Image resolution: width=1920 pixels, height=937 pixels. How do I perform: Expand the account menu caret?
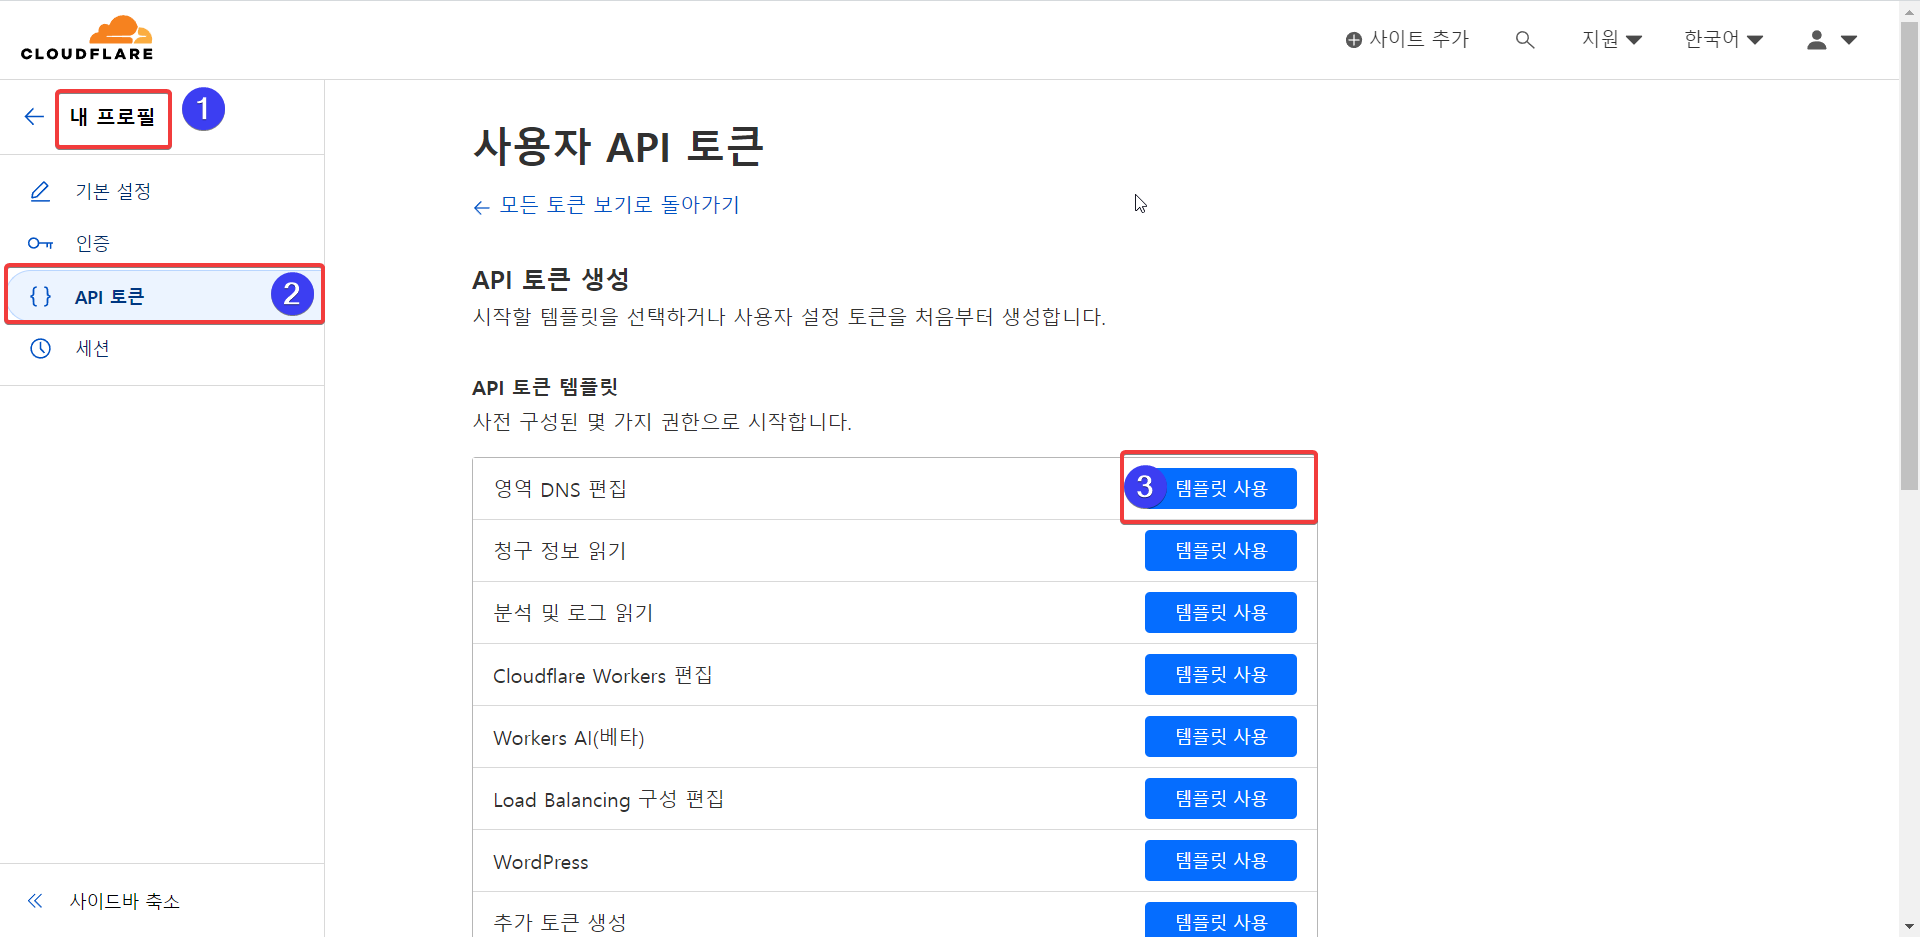[x=1849, y=40]
